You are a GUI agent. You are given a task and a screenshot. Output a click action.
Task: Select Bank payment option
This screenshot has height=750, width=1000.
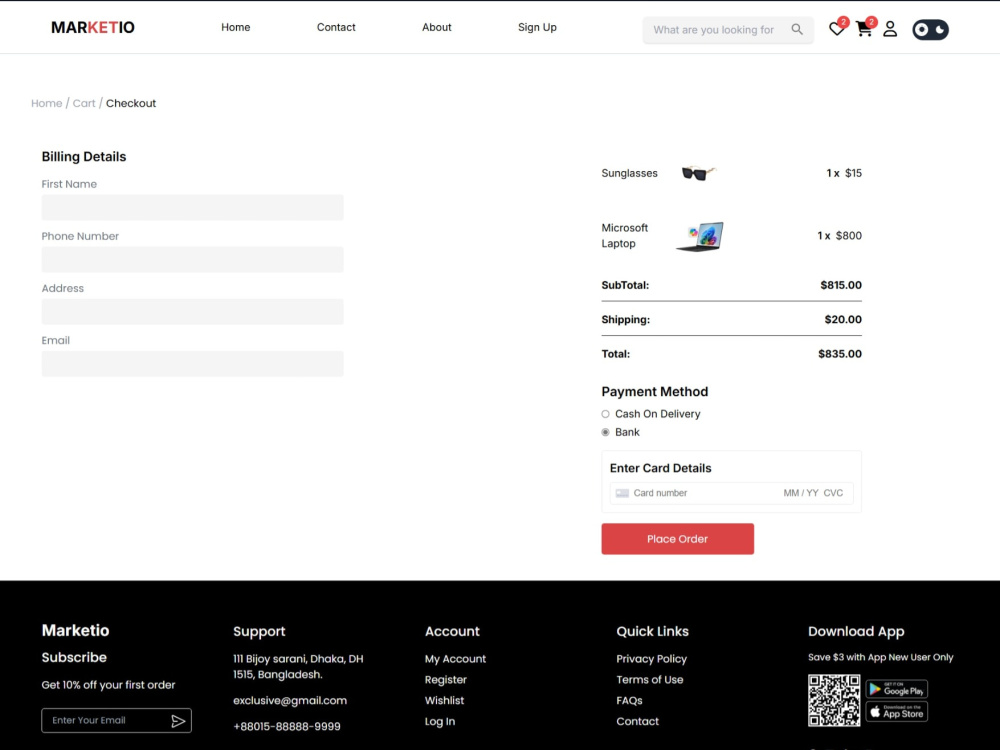point(605,432)
